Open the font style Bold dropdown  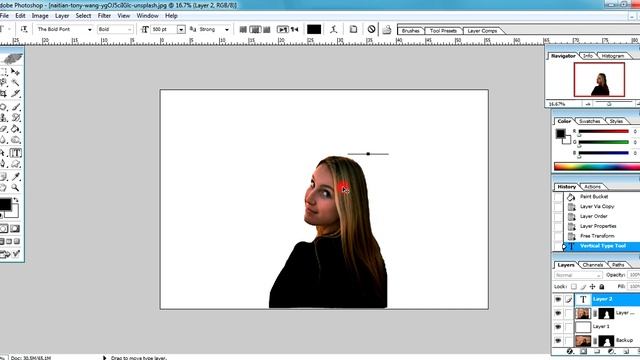(129, 29)
